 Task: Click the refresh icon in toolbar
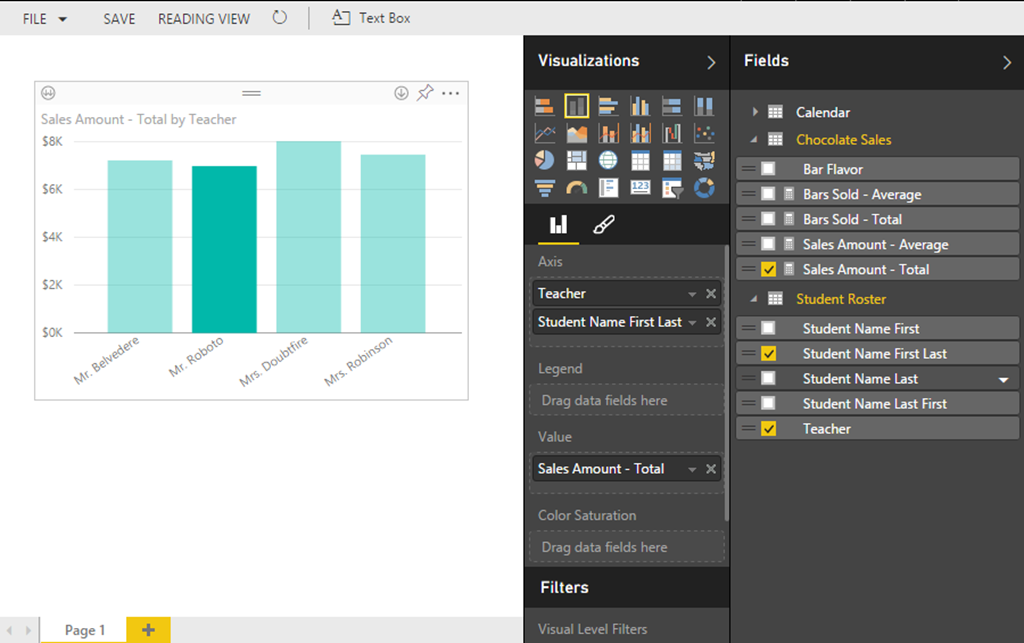pyautogui.click(x=280, y=18)
